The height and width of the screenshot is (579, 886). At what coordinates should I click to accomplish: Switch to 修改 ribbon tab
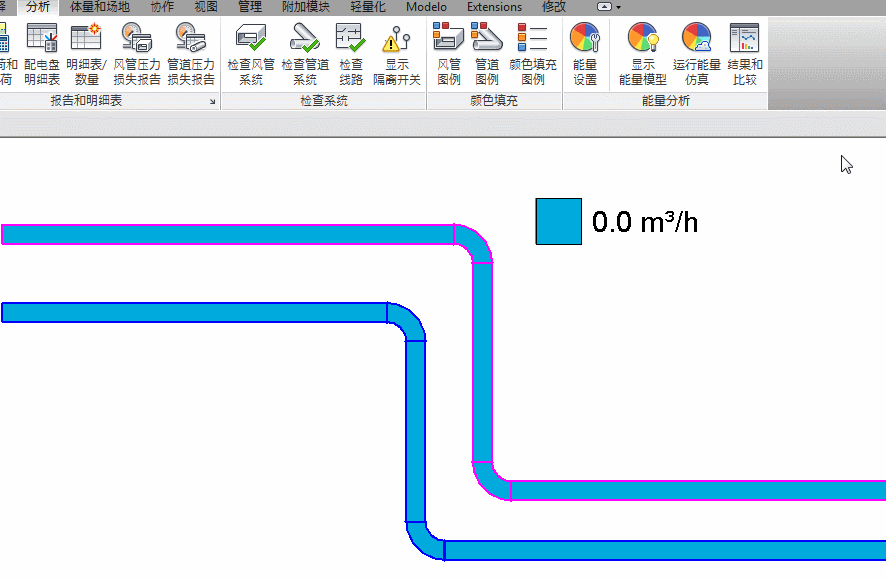[554, 7]
